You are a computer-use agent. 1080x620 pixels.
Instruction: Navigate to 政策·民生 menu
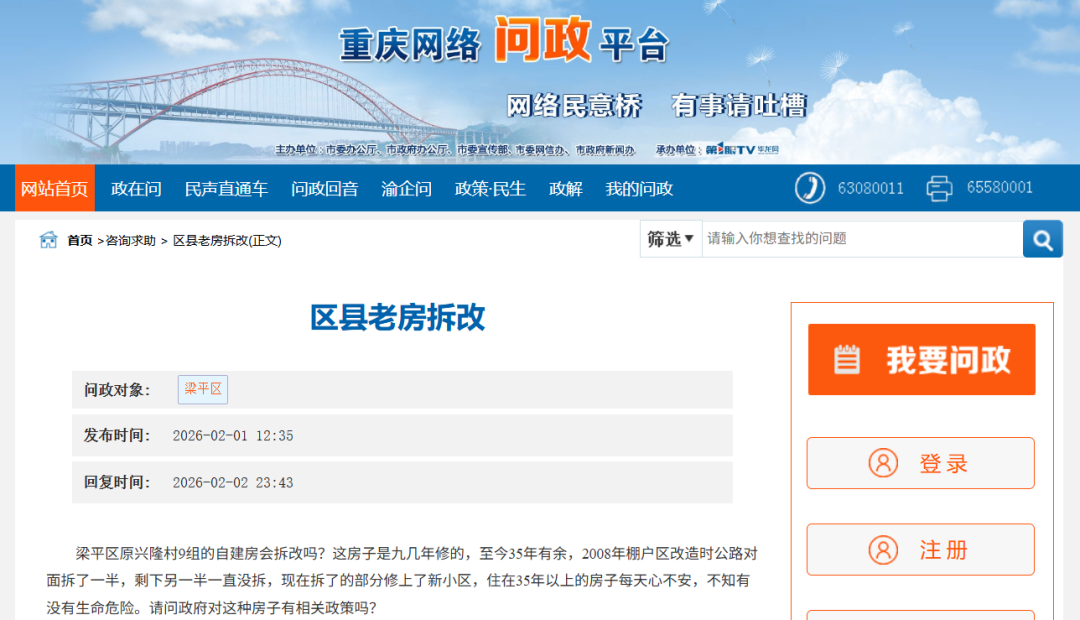click(x=490, y=188)
